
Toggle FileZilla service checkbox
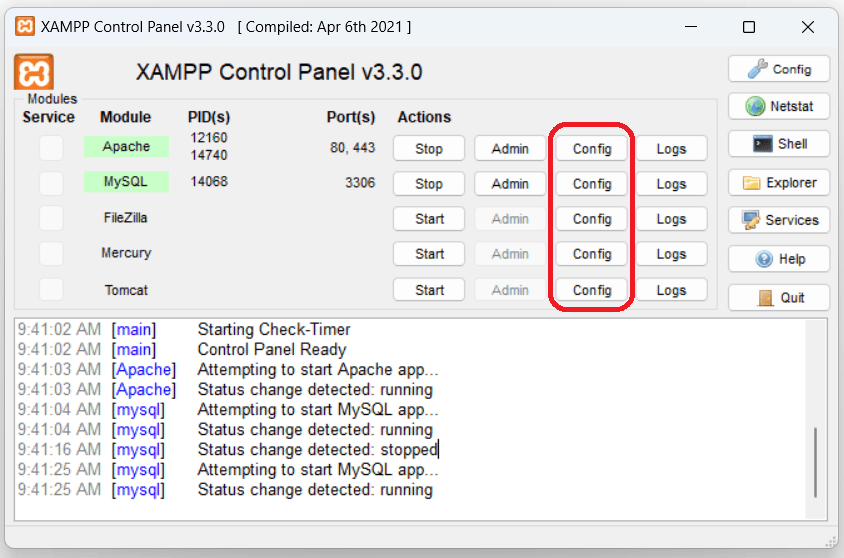[x=51, y=218]
